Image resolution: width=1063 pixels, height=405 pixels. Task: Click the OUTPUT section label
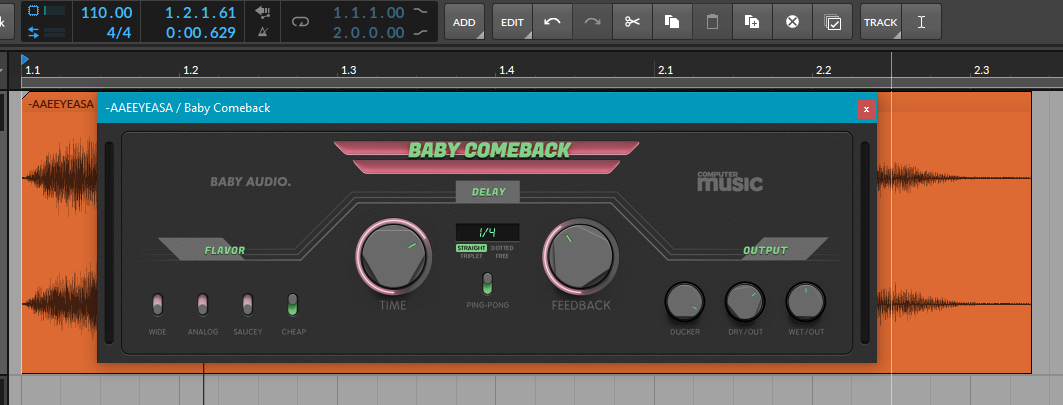(765, 250)
